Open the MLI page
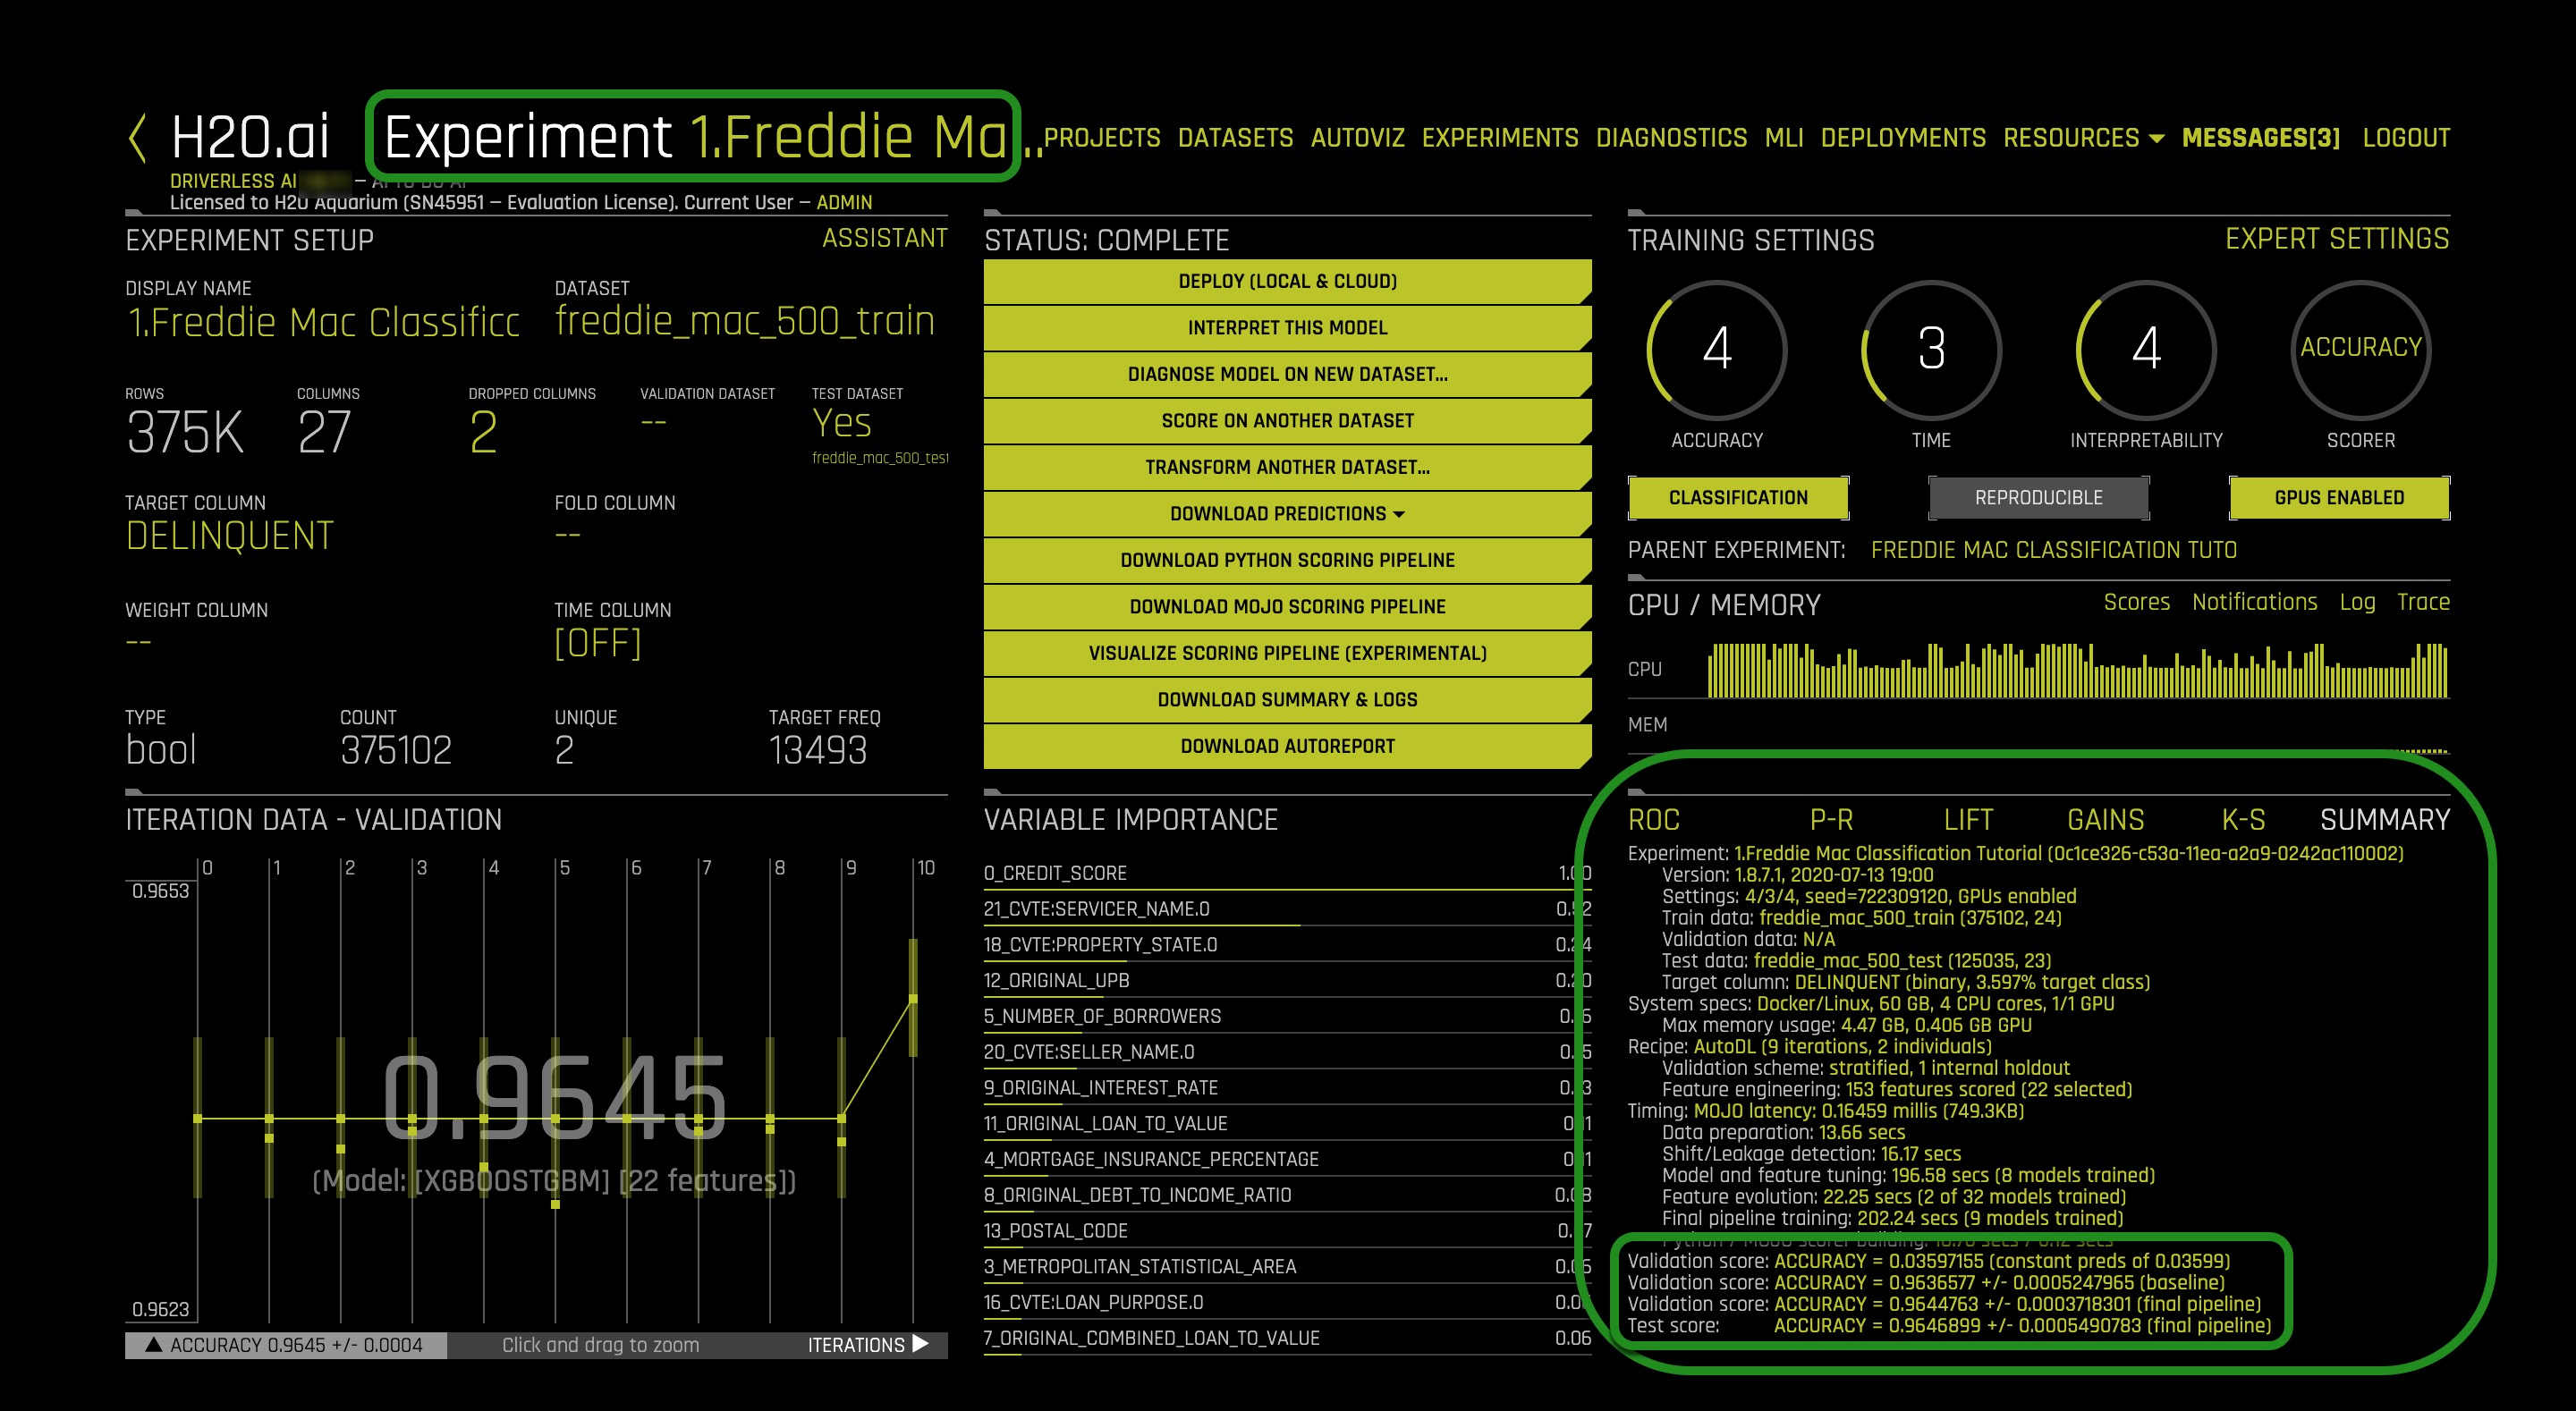The width and height of the screenshot is (2576, 1411). (x=1783, y=137)
